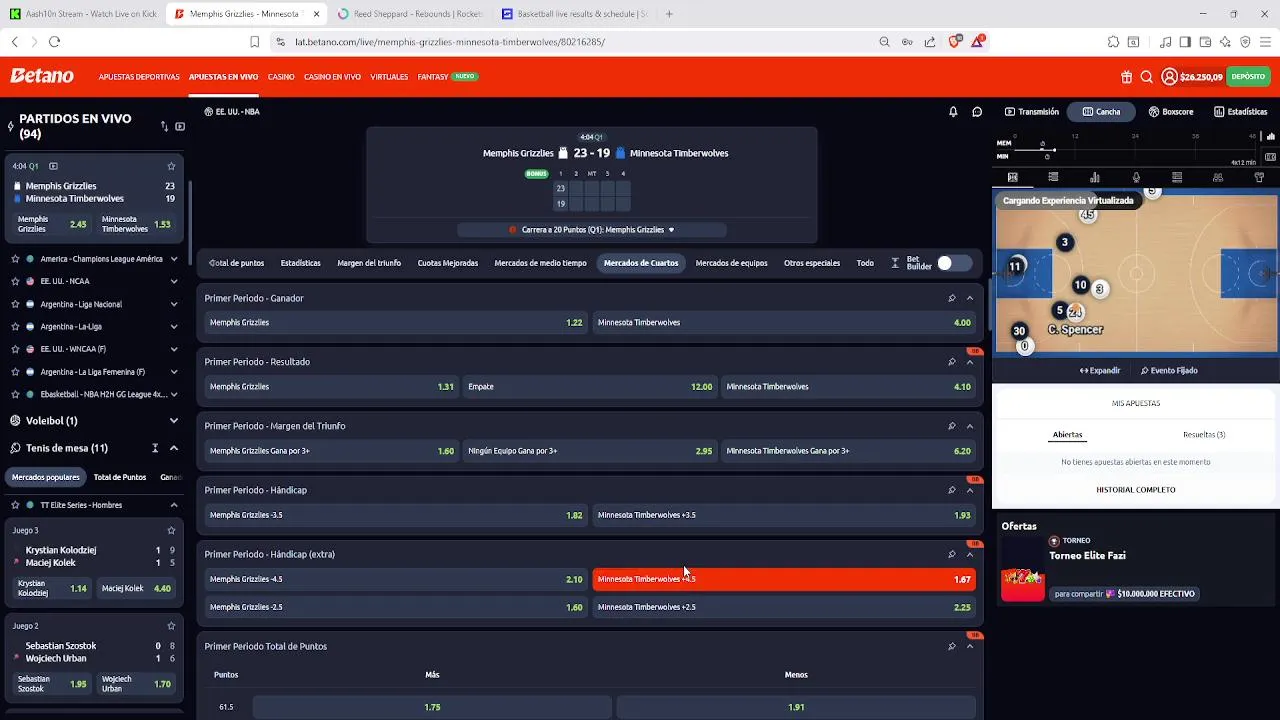
Task: Select the player icon in tracker toolbar
Action: click(x=1136, y=177)
